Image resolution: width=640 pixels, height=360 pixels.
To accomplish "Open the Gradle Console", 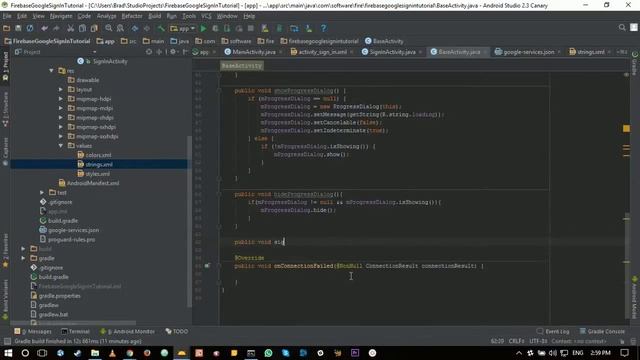I will [x=602, y=331].
